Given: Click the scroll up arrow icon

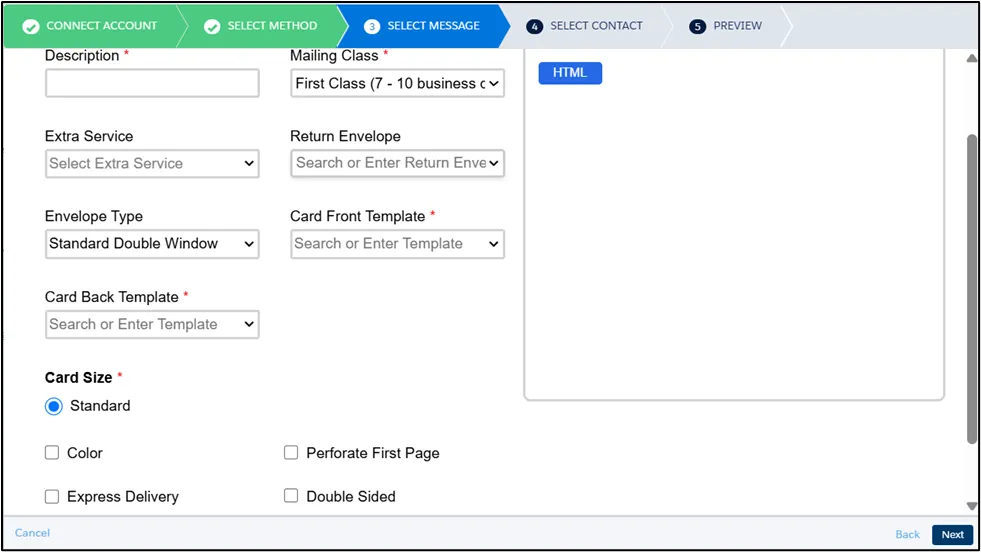Looking at the screenshot, I should coord(972,58).
